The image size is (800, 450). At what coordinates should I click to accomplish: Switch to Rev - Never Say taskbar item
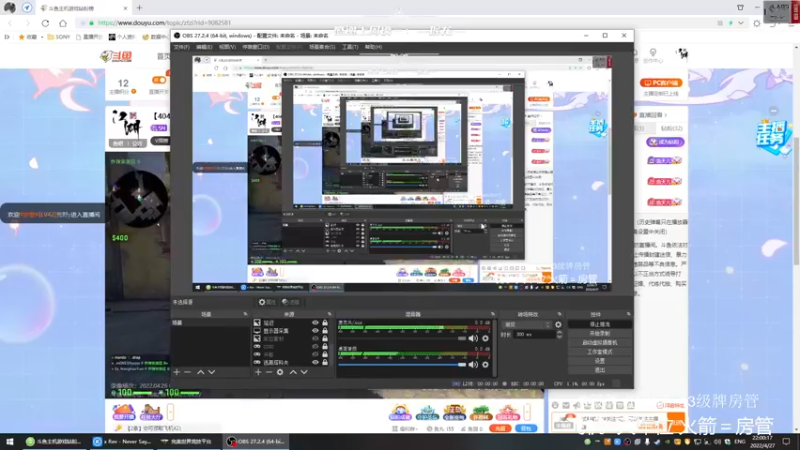(122, 441)
